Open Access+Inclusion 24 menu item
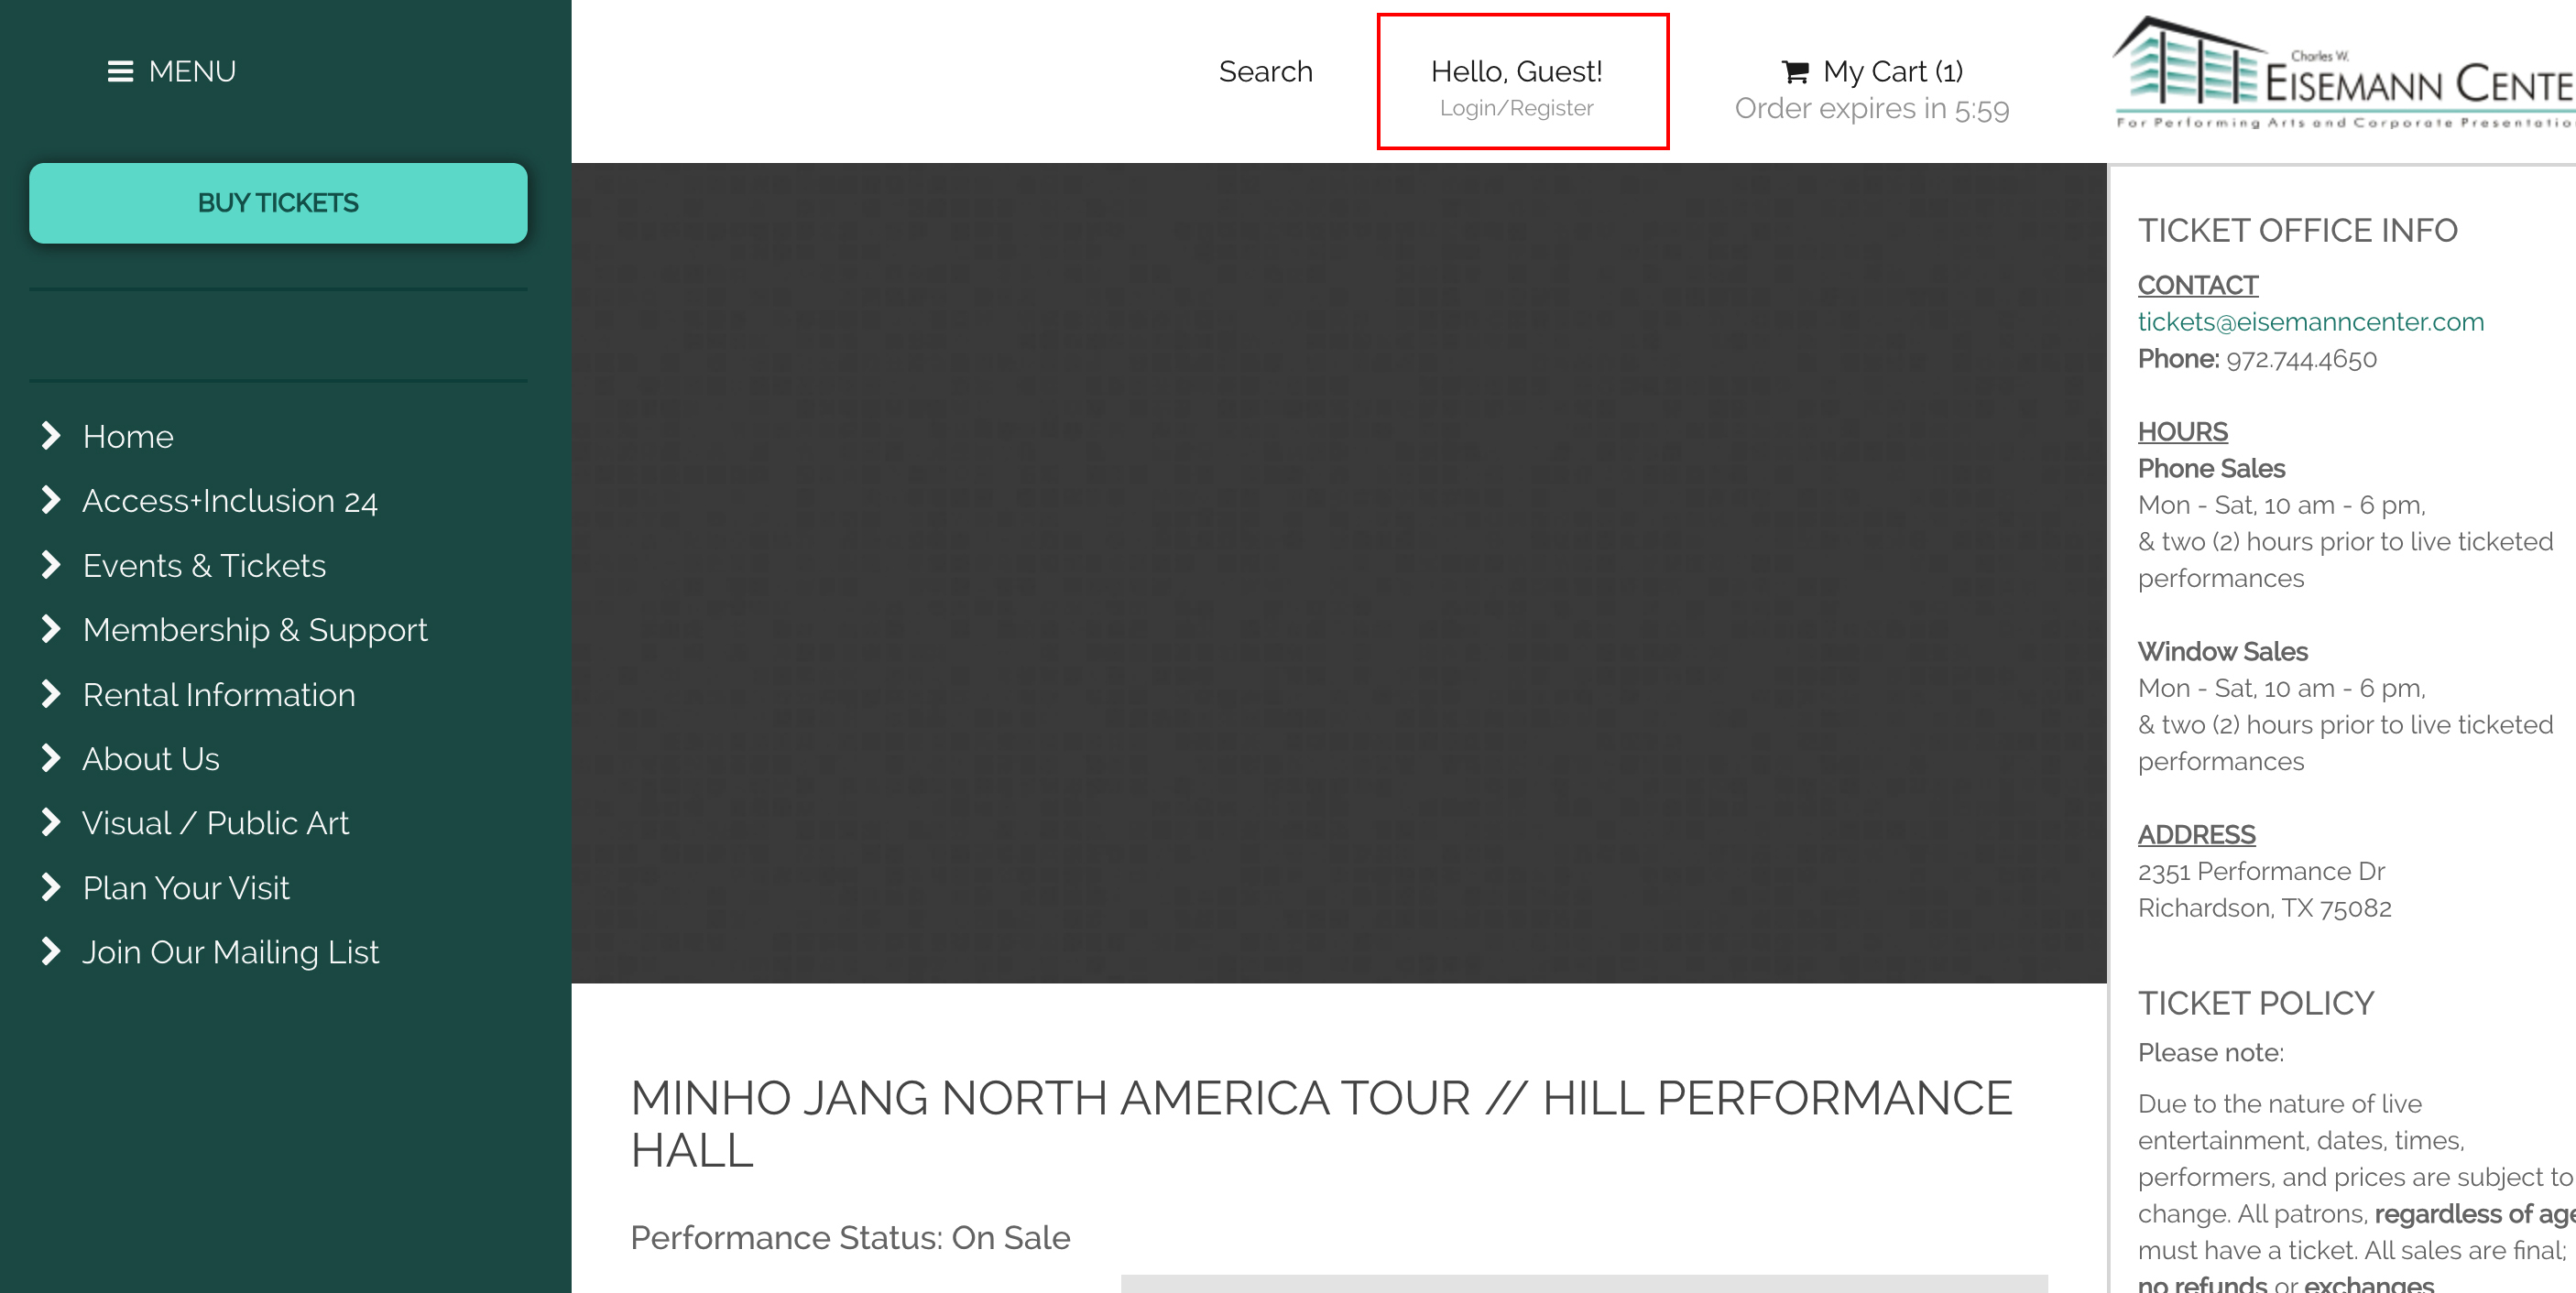The width and height of the screenshot is (2576, 1293). (230, 501)
